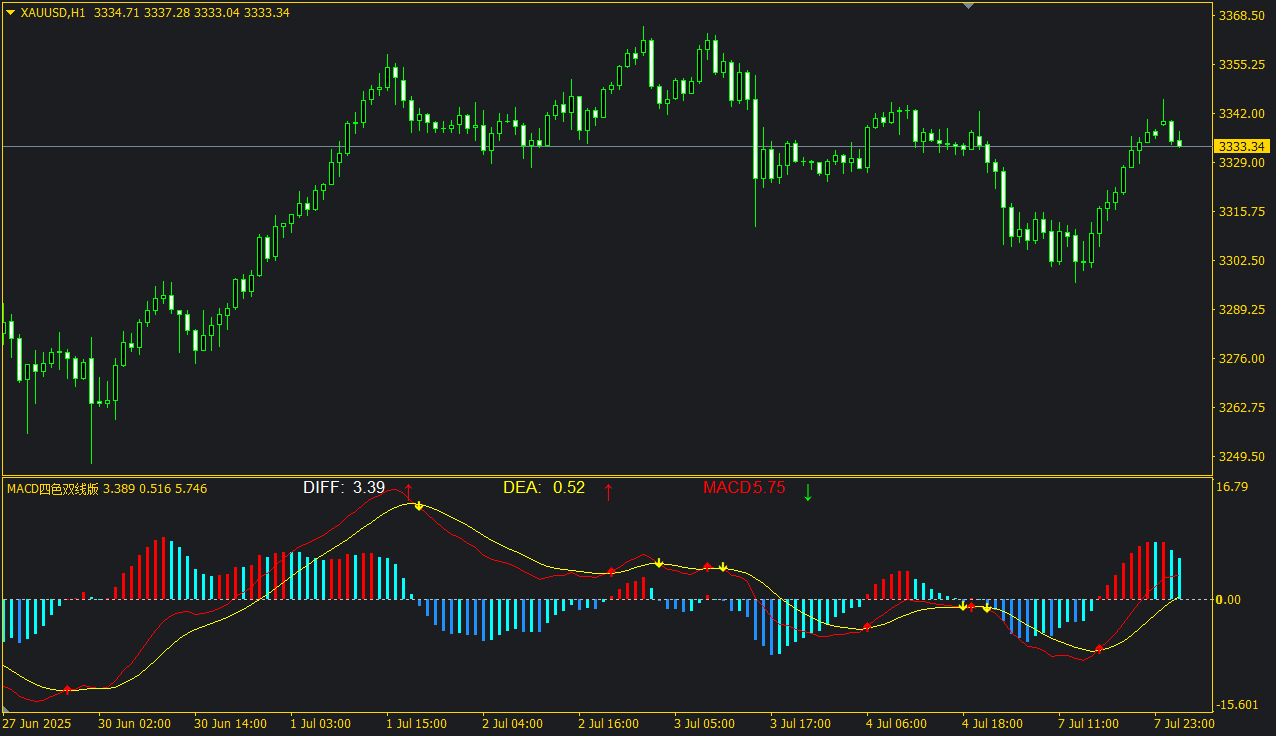
Task: Select the MACD四色双线版 indicator label
Action: (52, 488)
